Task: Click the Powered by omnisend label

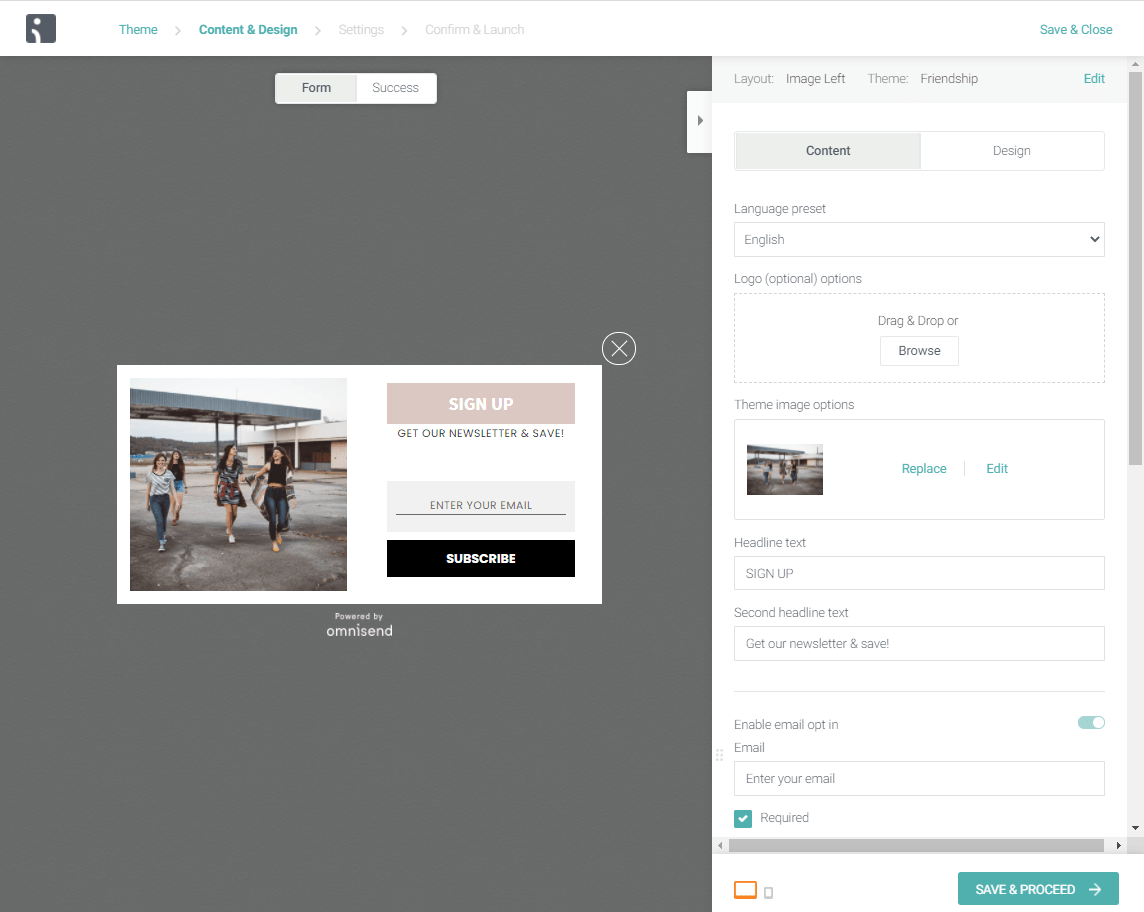Action: [359, 626]
